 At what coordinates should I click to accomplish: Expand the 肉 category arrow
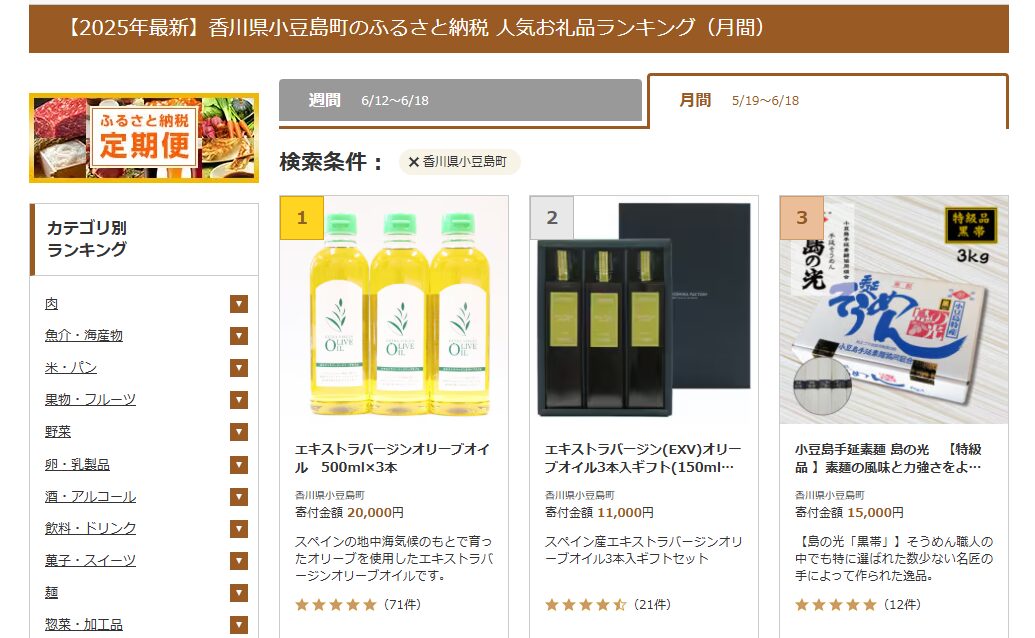pos(239,304)
